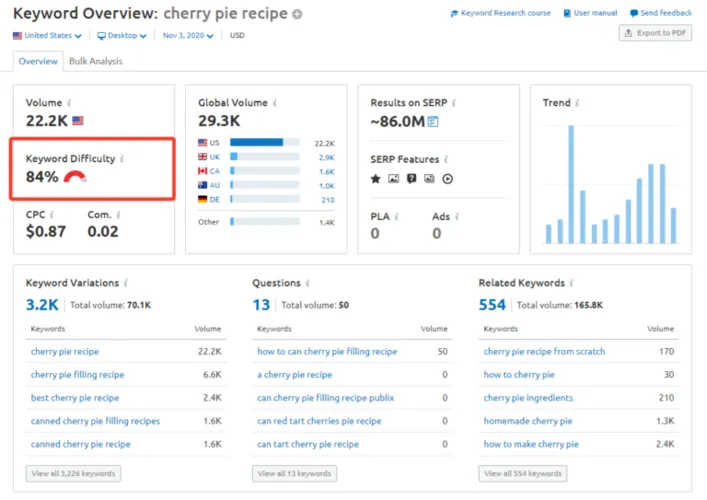The height and width of the screenshot is (500, 707).
Task: Click the US flag next to 22.2K volume
Action: [x=78, y=121]
